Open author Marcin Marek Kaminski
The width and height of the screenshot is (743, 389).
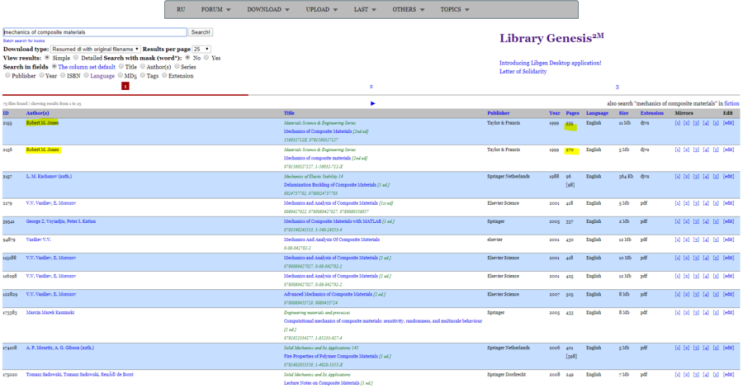50,313
